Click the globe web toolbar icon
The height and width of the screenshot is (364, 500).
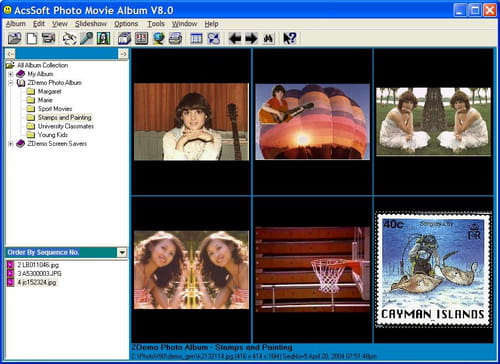pos(158,39)
